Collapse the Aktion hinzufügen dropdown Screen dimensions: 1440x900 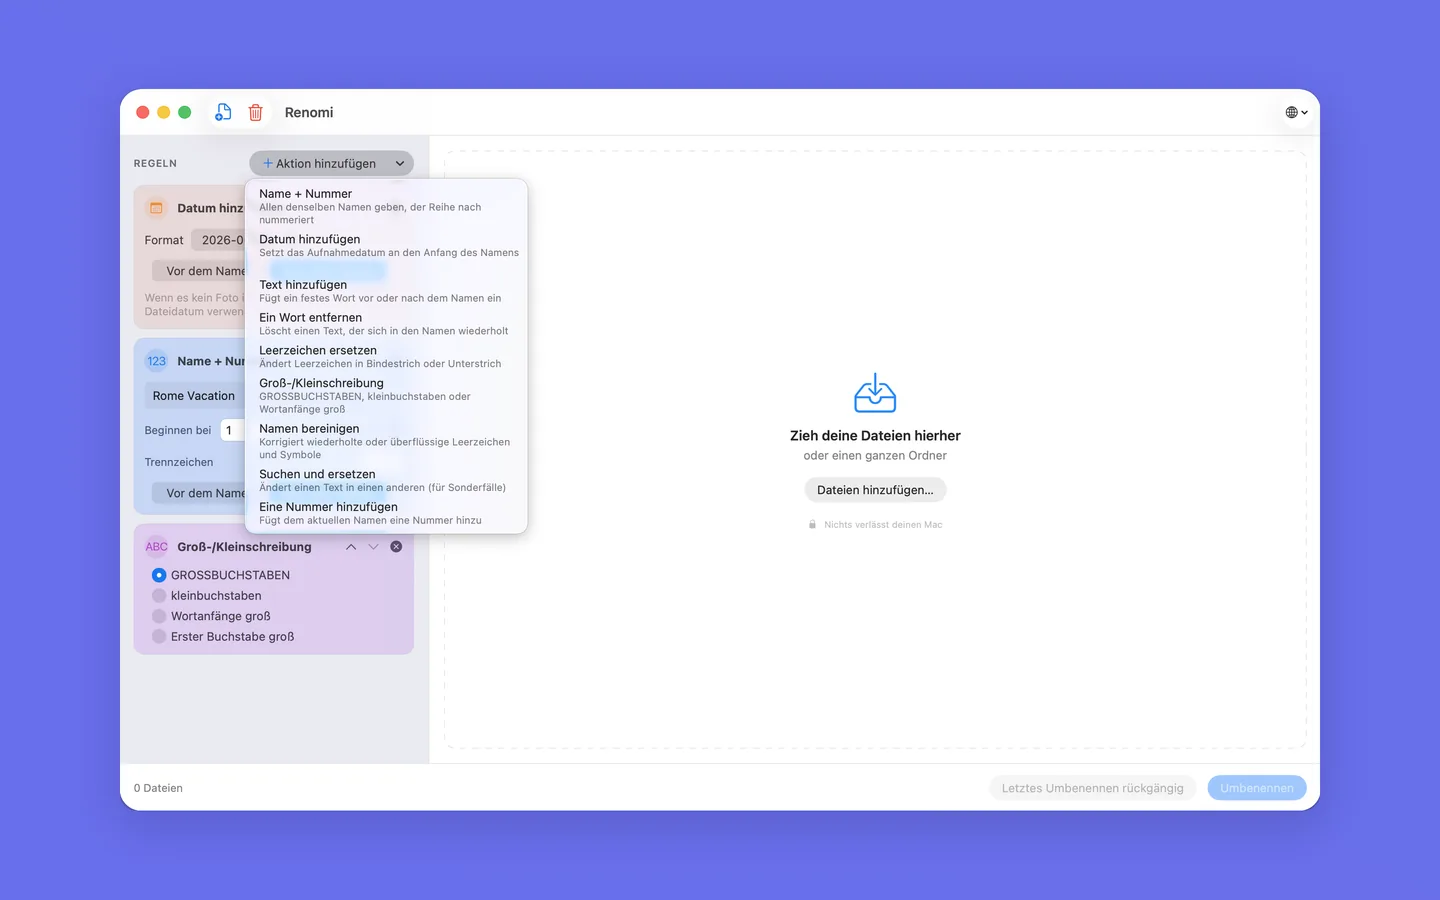(x=331, y=163)
